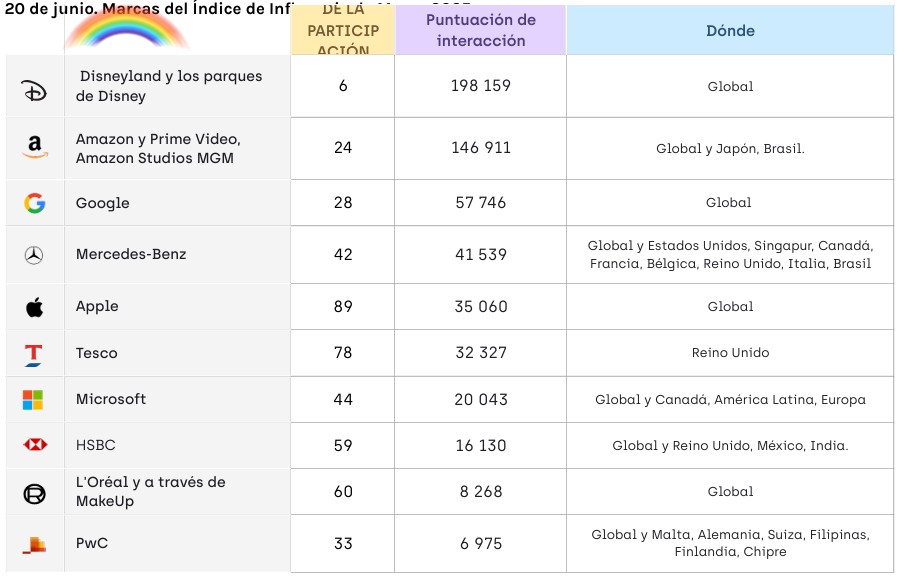Select Mercedes-Benz countries list cell

point(729,255)
